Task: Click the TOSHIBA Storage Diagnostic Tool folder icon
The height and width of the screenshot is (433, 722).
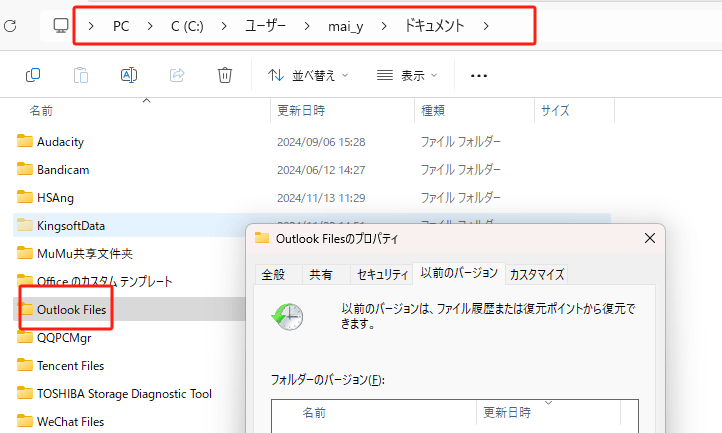Action: 25,393
